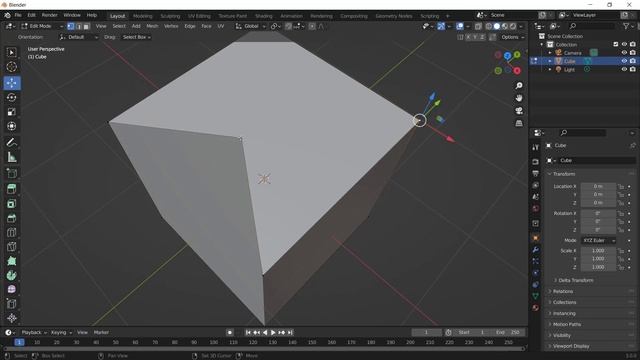The image size is (640, 360).
Task: Open the Tool properties tab
Action: [536, 147]
